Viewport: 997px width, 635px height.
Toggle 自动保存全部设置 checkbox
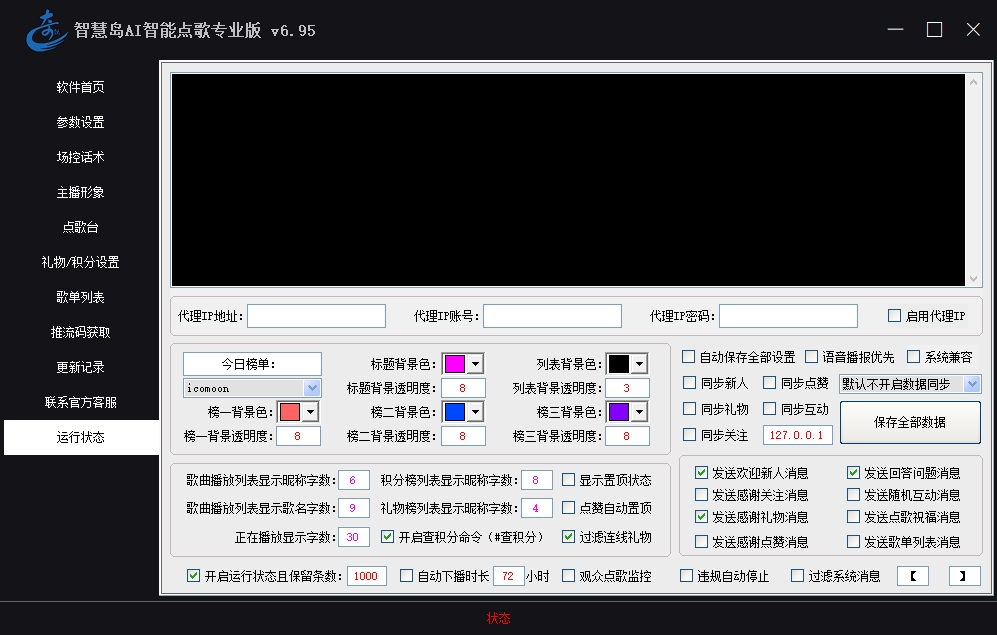pos(689,357)
